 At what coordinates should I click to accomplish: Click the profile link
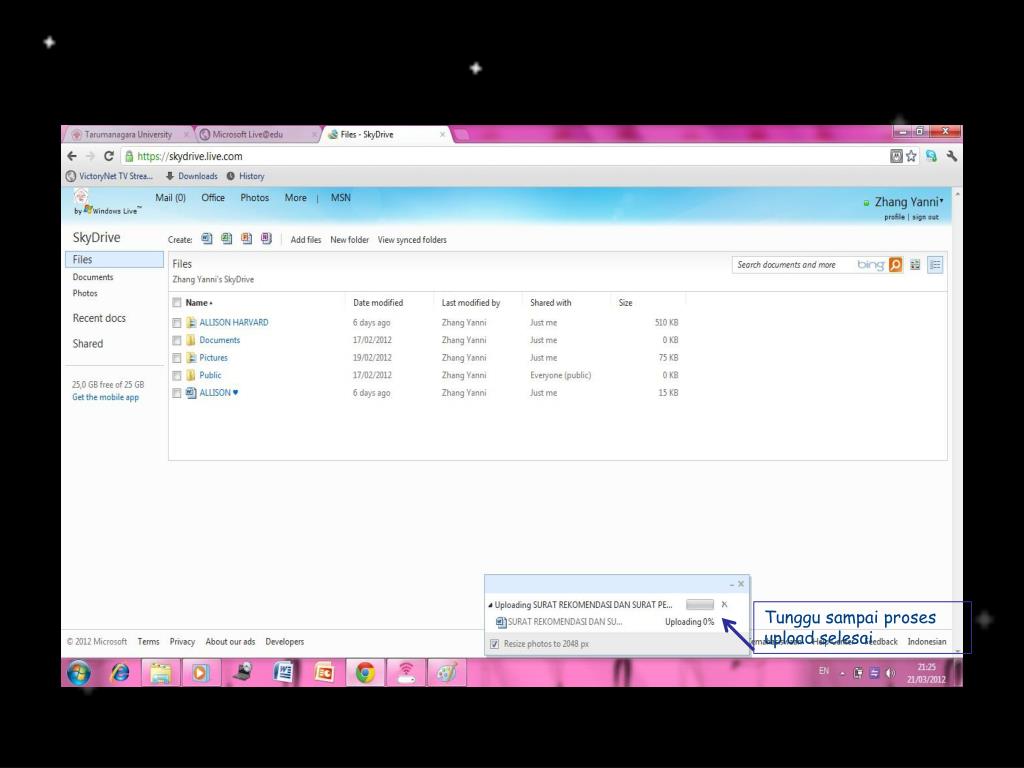pos(894,217)
